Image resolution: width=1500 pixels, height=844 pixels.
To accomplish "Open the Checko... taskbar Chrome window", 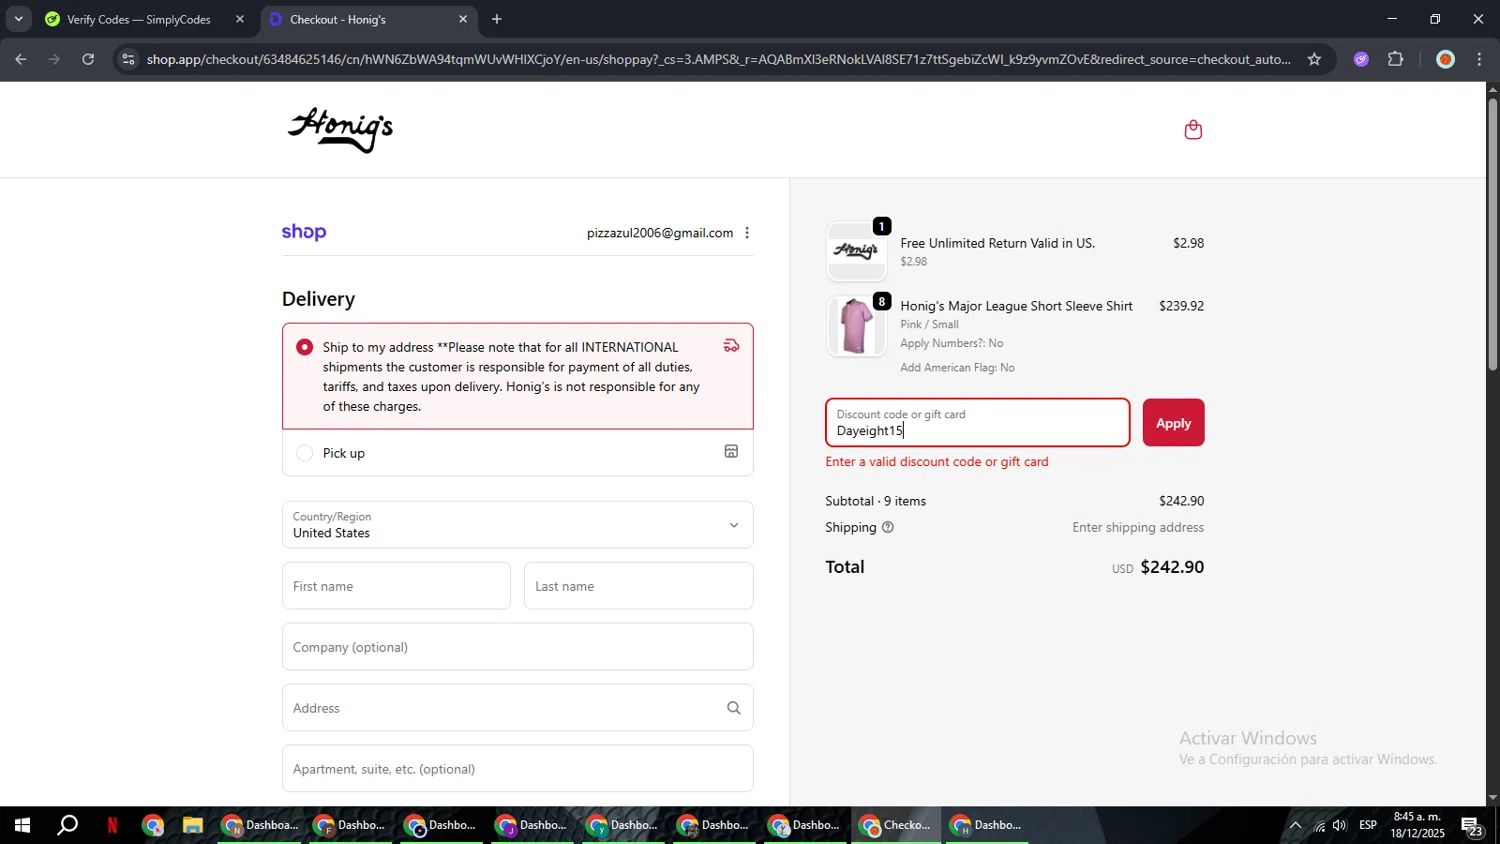I will (x=896, y=825).
